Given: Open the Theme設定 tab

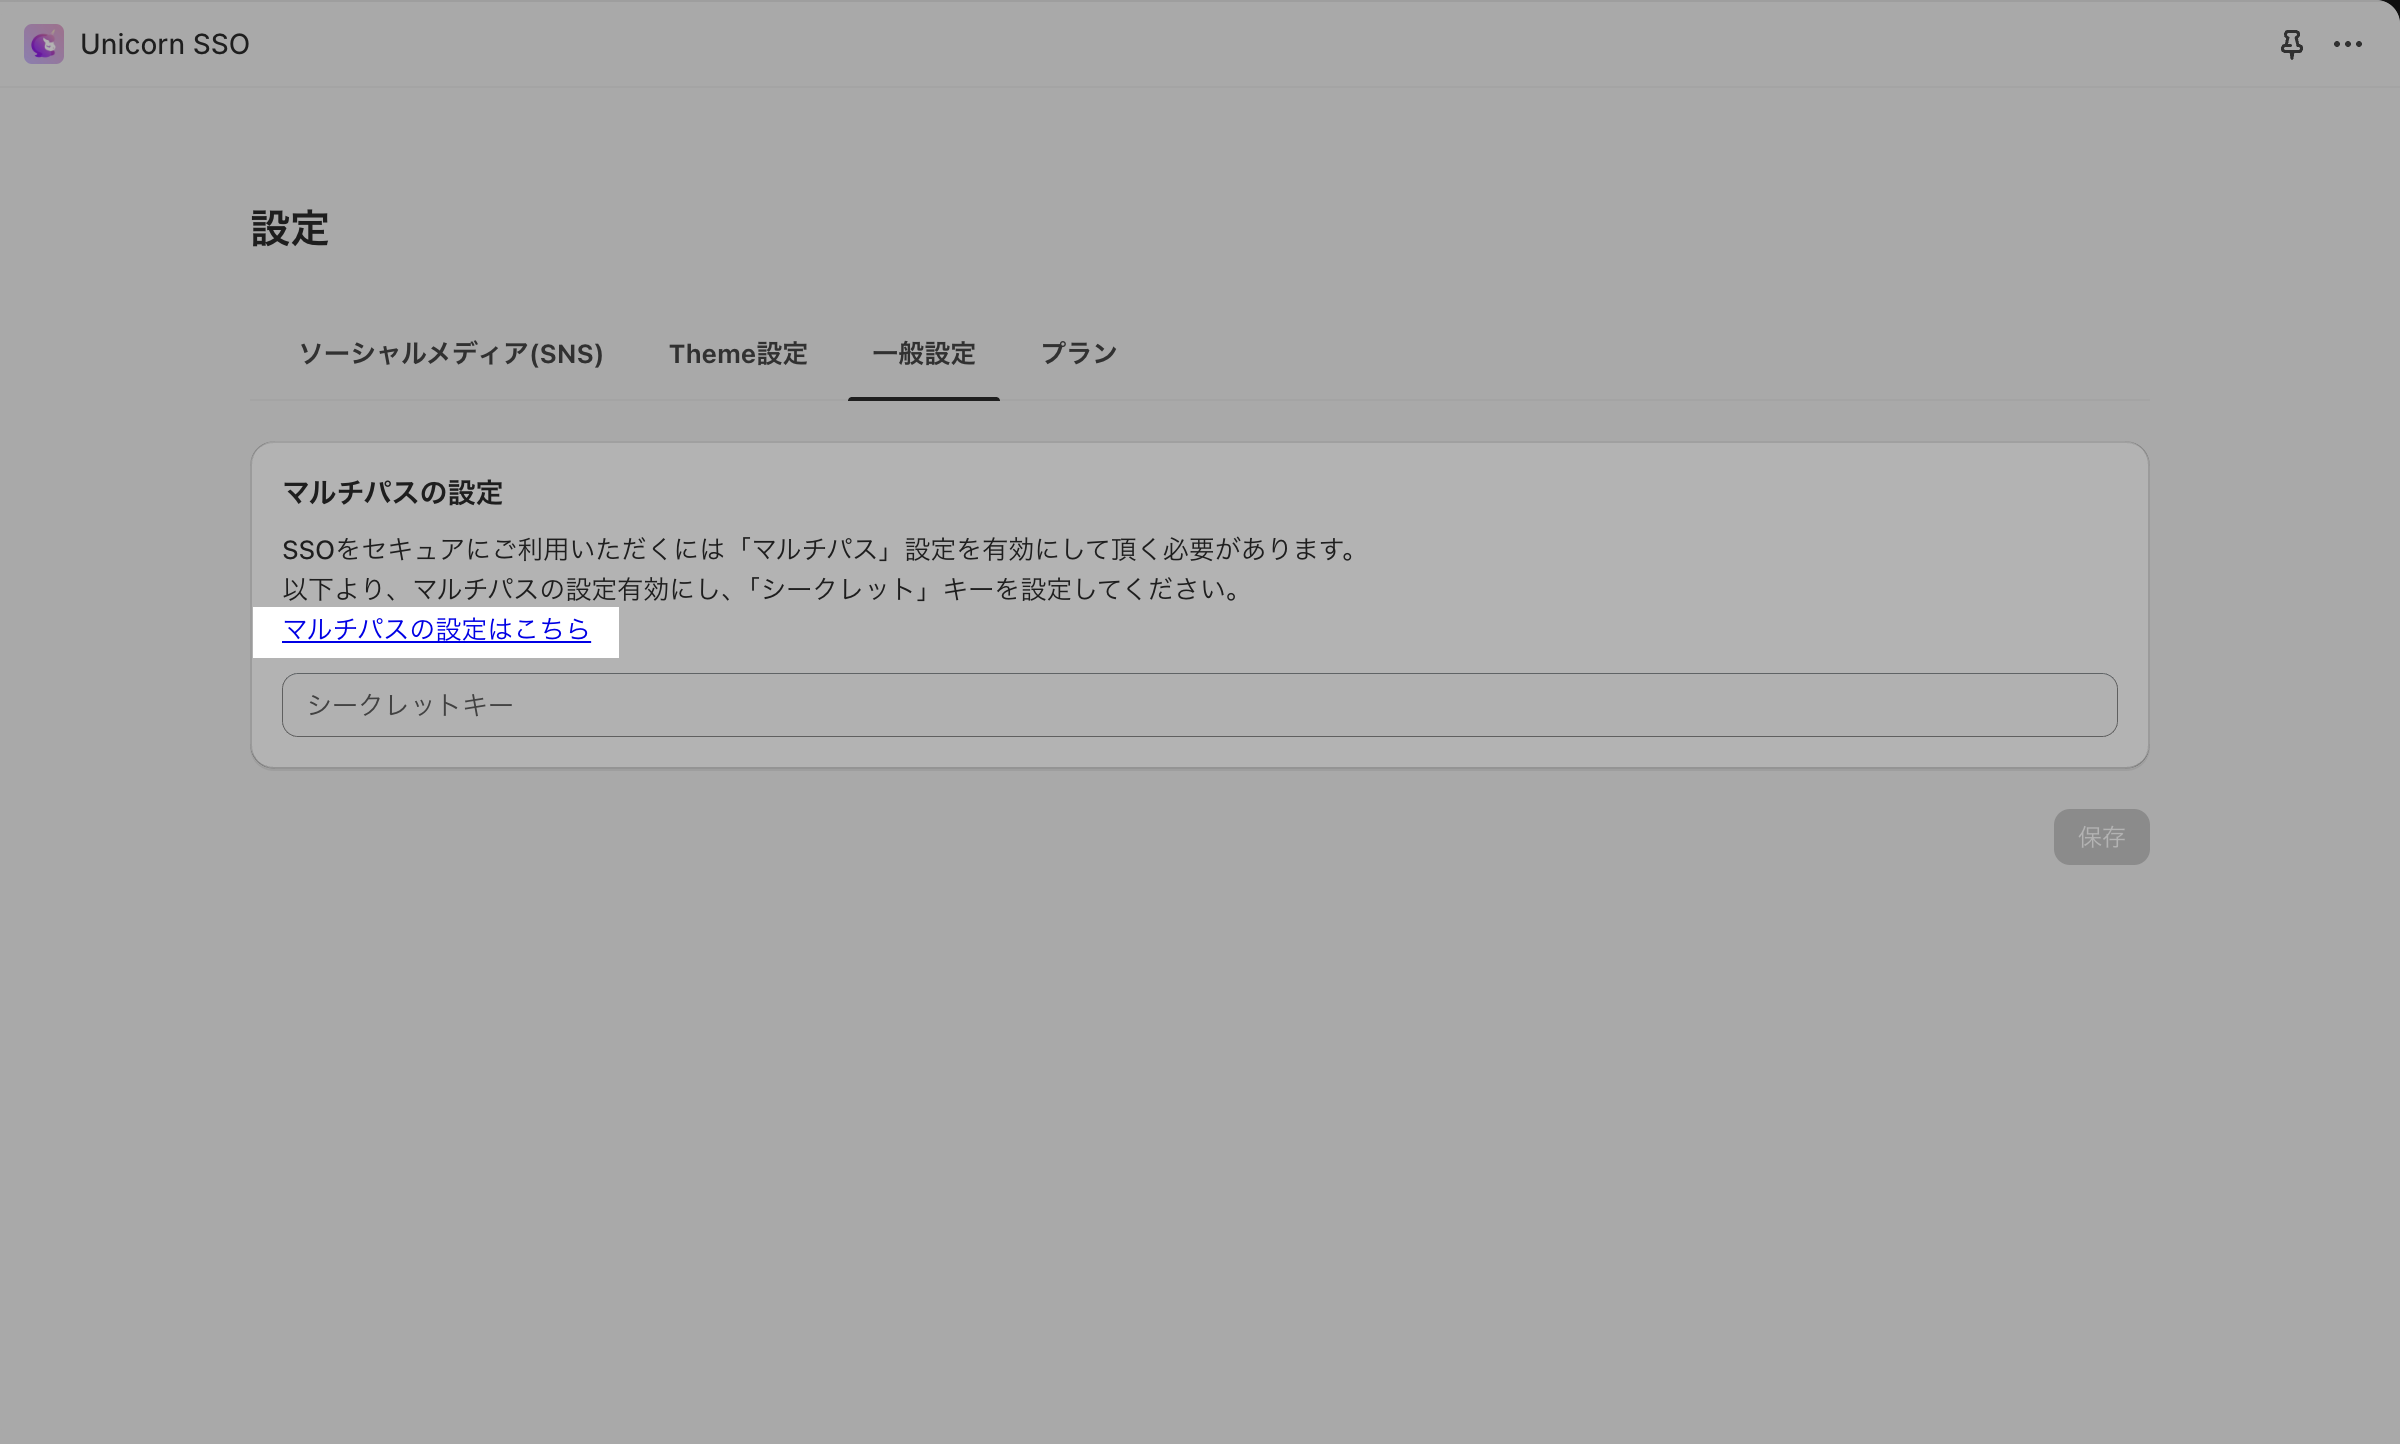Looking at the screenshot, I should tap(738, 354).
